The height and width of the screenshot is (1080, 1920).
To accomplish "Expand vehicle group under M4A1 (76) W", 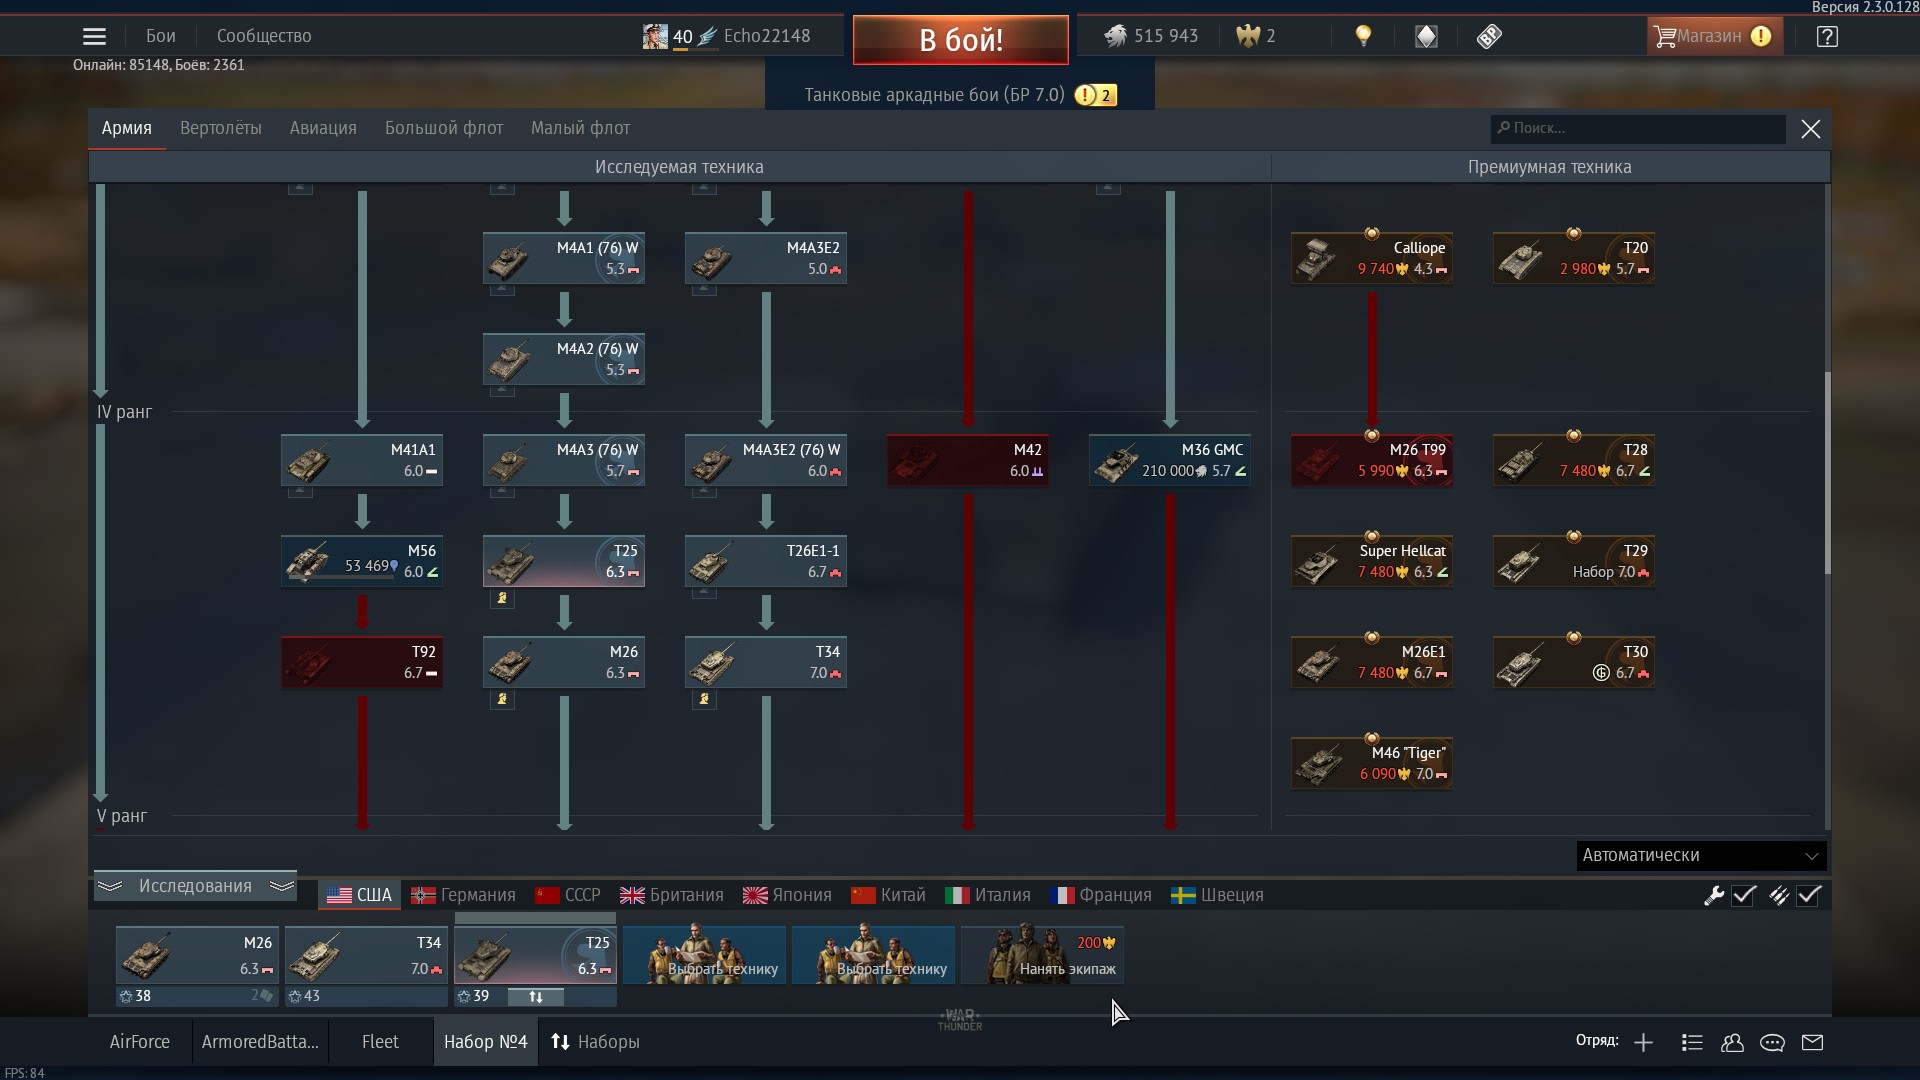I will [x=502, y=290].
